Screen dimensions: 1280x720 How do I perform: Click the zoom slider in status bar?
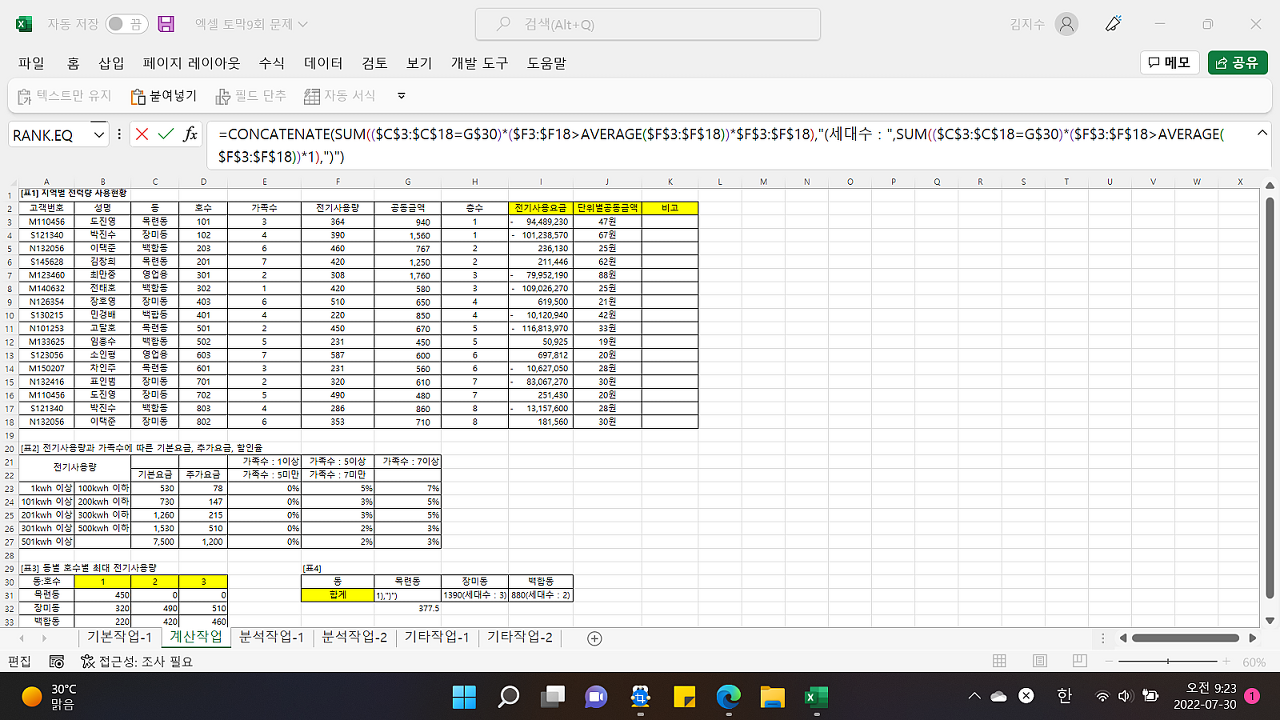click(x=1170, y=661)
